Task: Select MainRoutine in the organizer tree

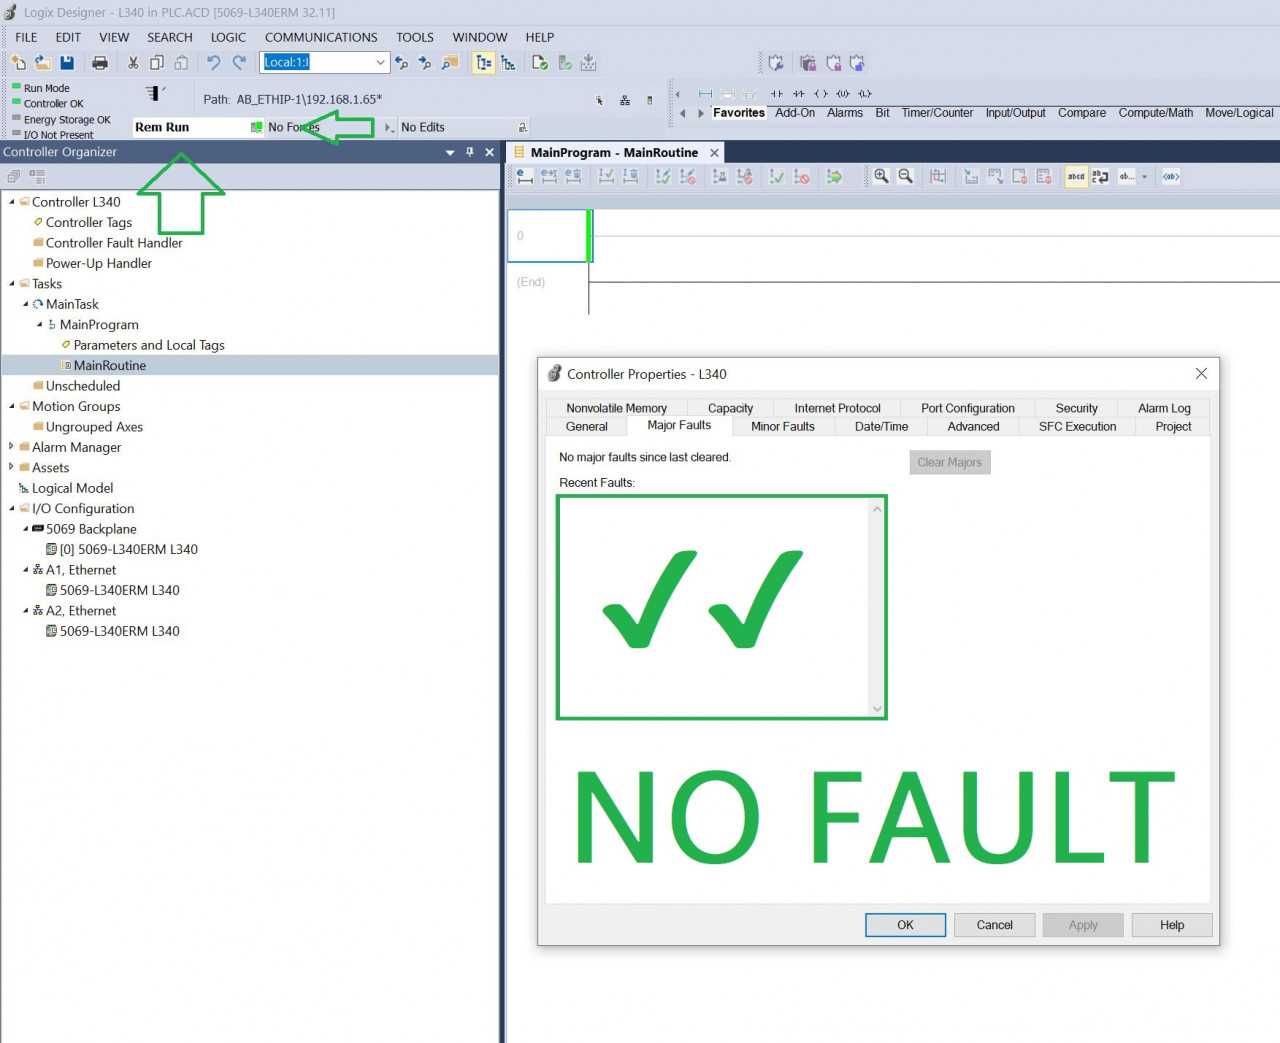Action: pyautogui.click(x=110, y=365)
